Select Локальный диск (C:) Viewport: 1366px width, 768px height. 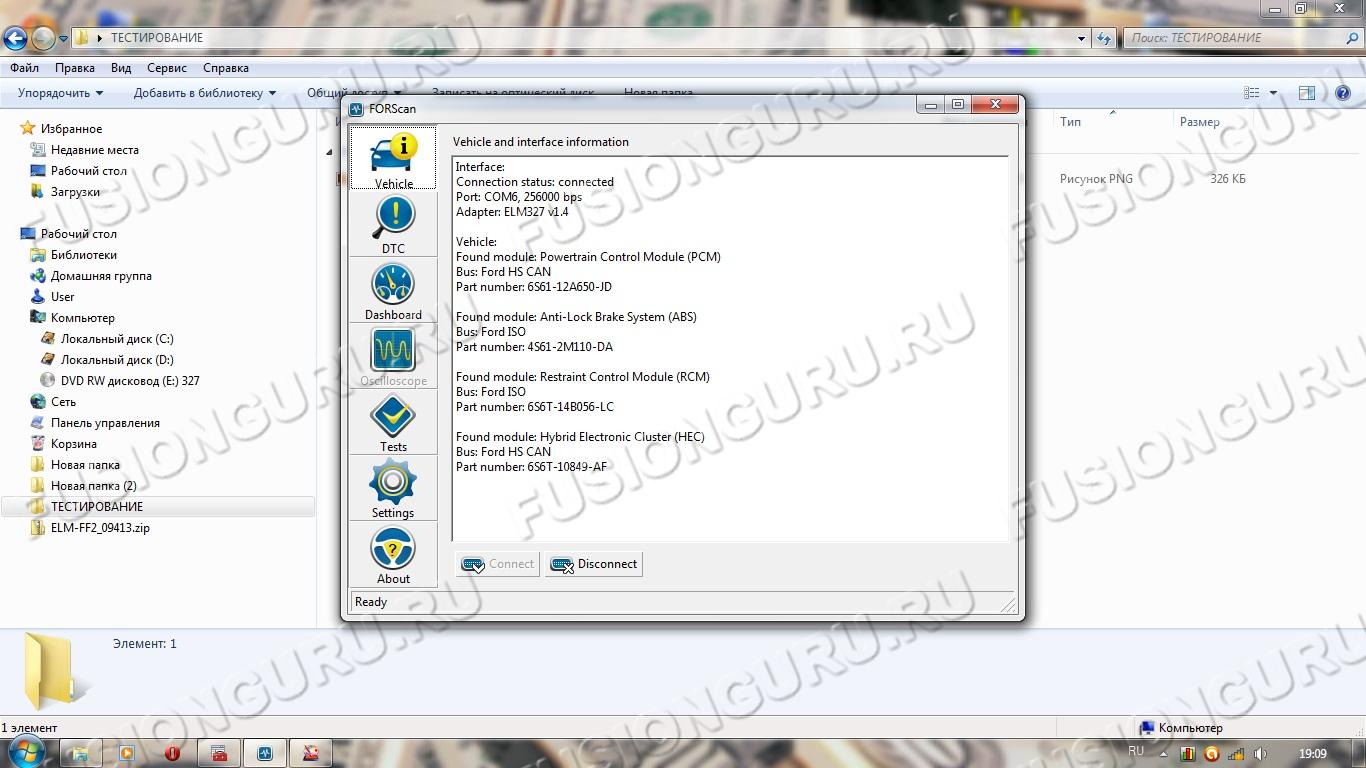pos(117,339)
